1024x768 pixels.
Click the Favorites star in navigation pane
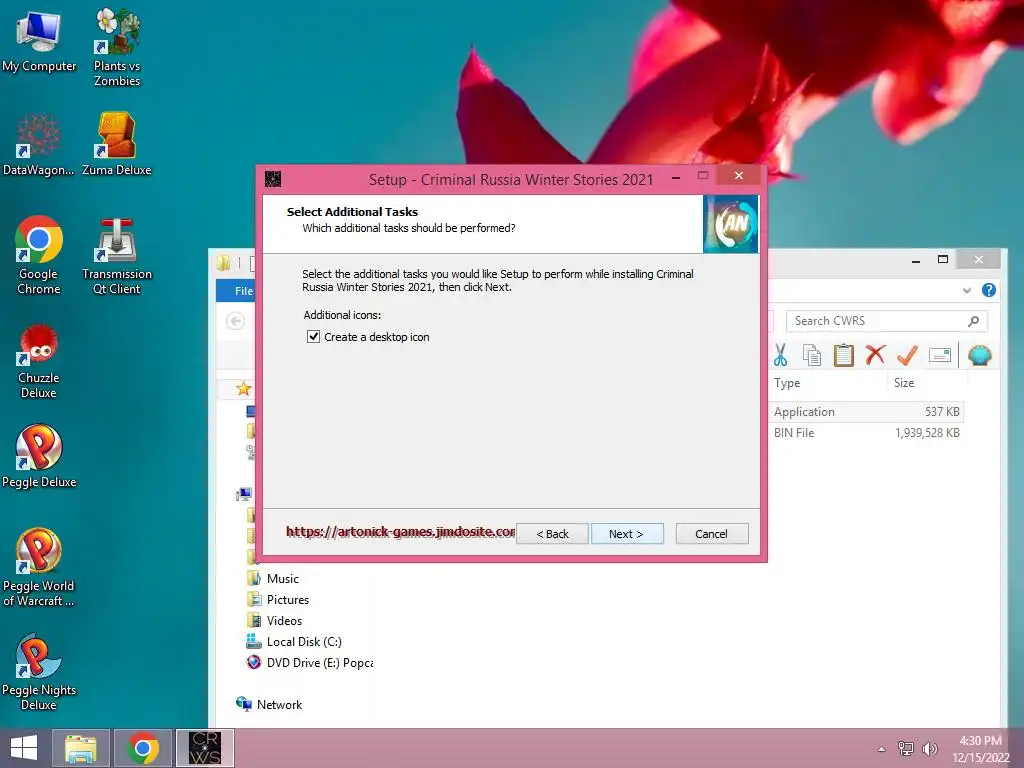point(244,389)
